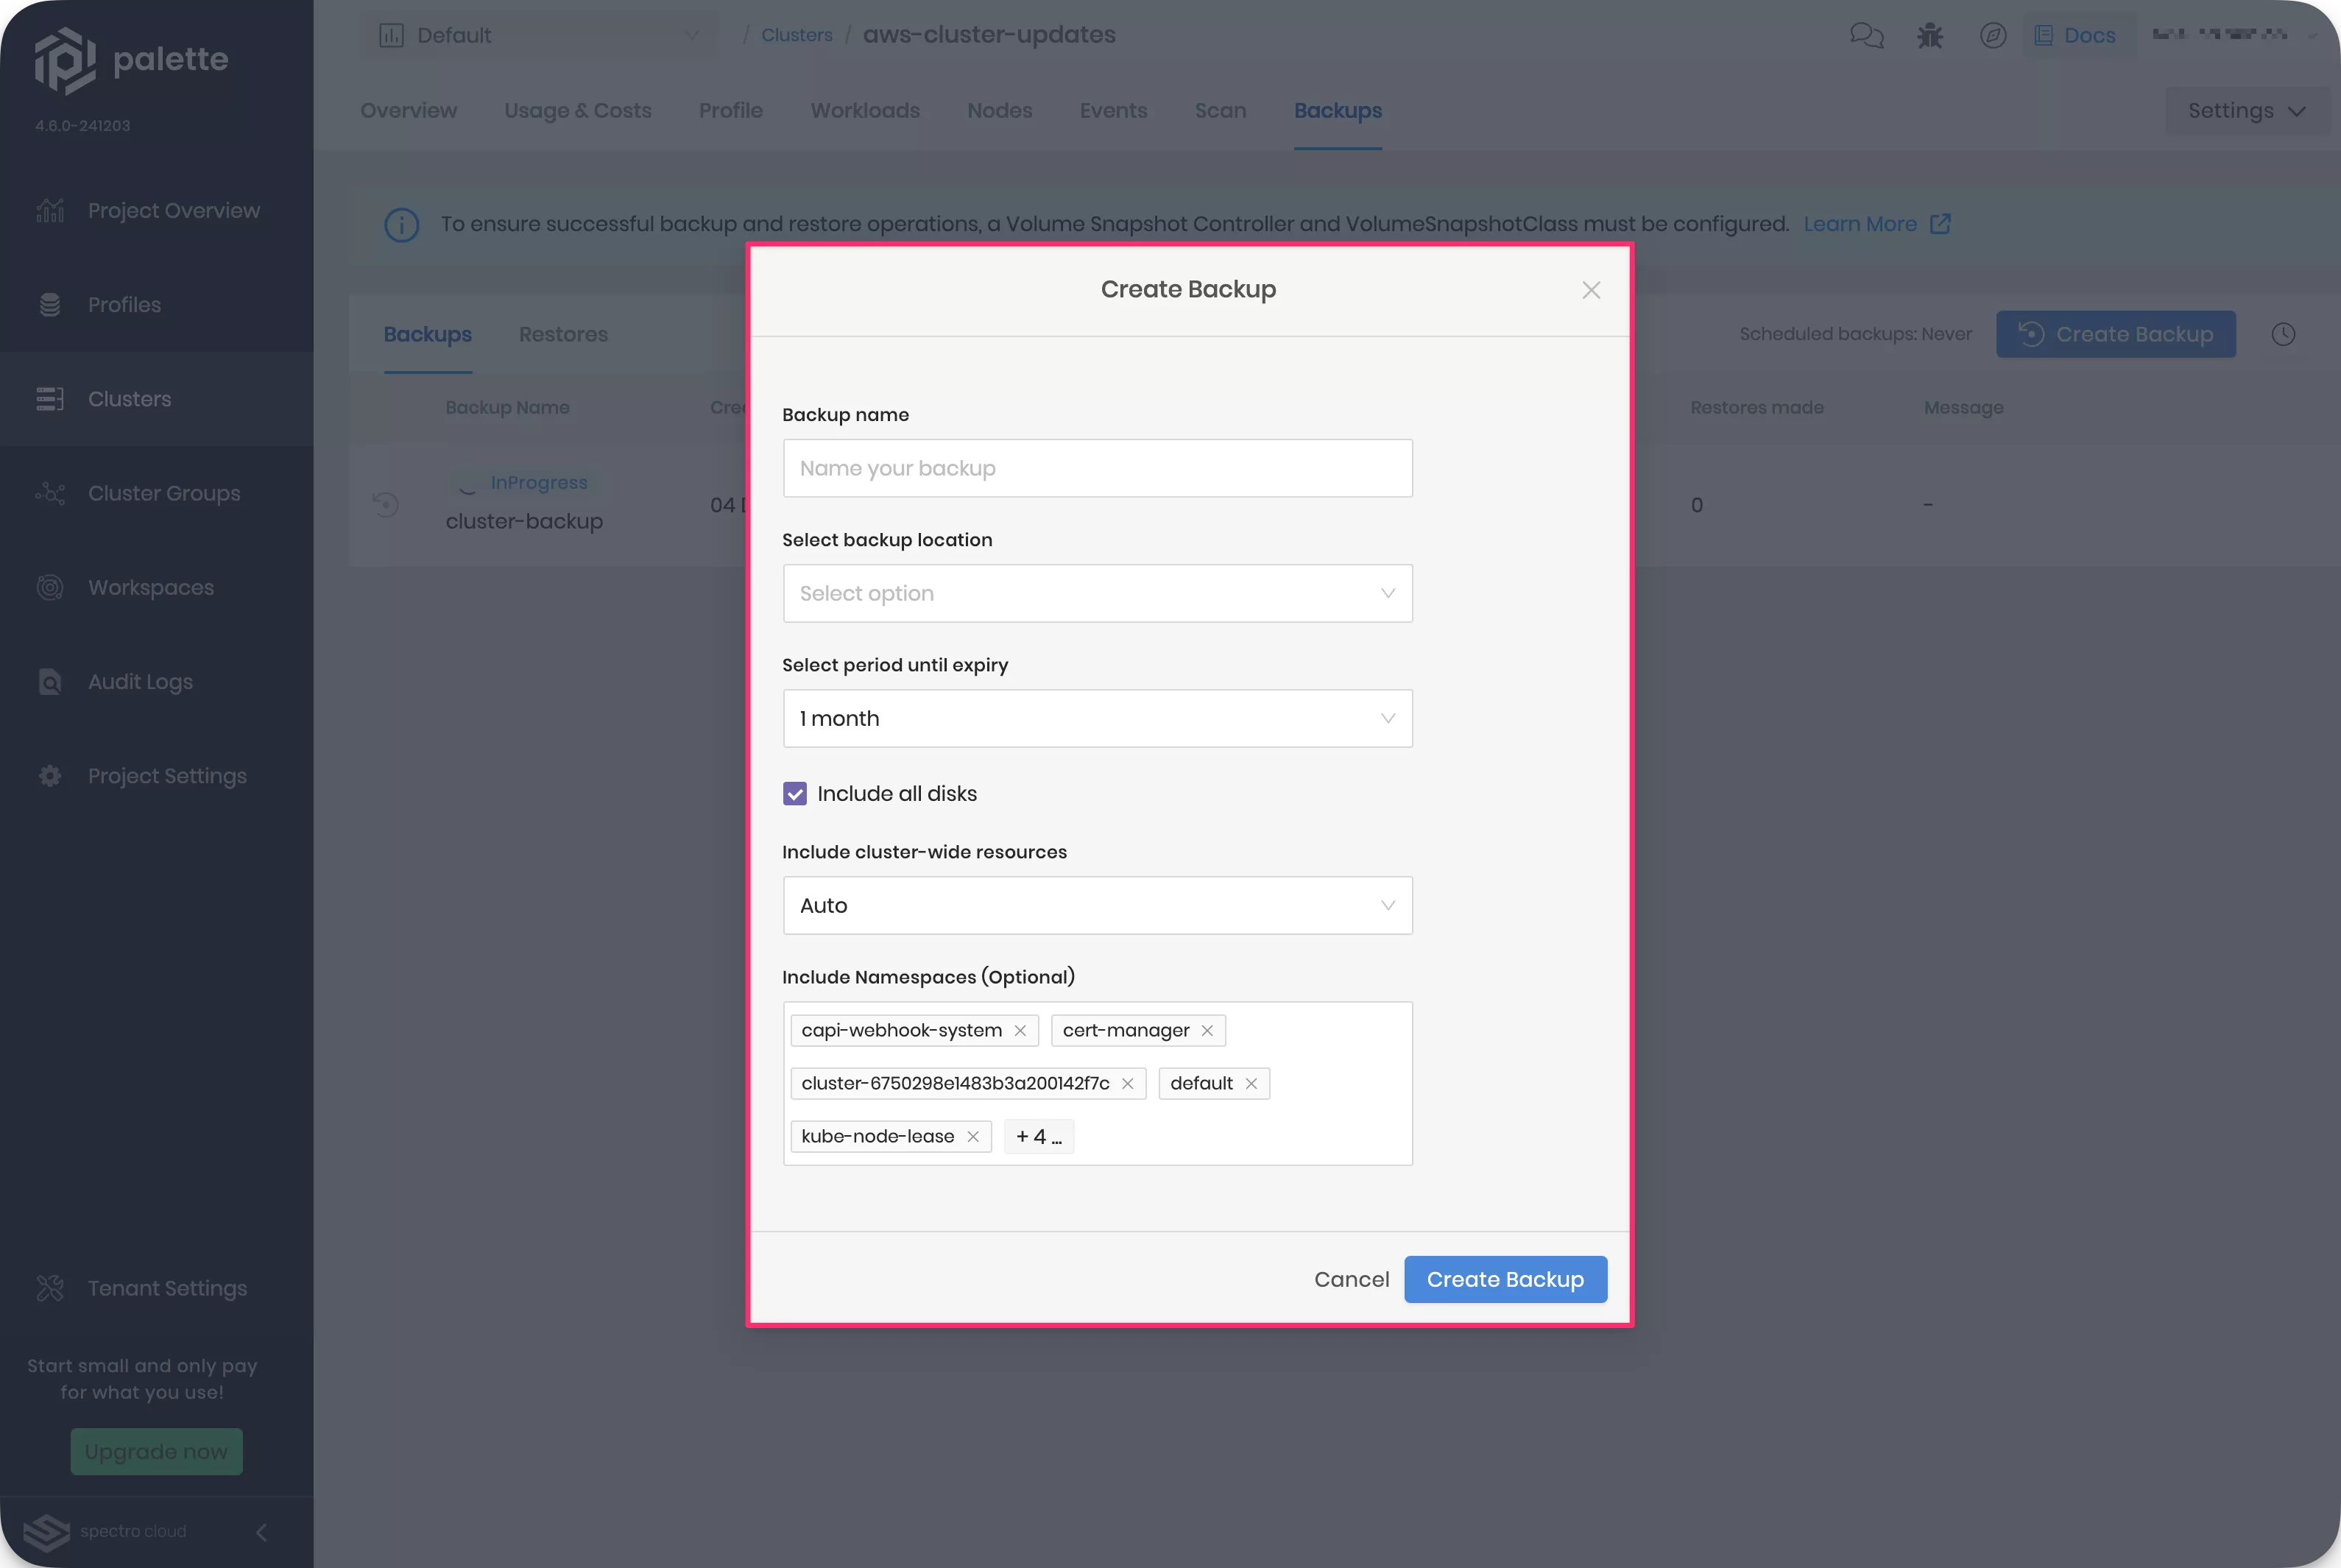Viewport: 2341px width, 1568px height.
Task: Open the Clusters section in the sidebar
Action: tap(129, 398)
